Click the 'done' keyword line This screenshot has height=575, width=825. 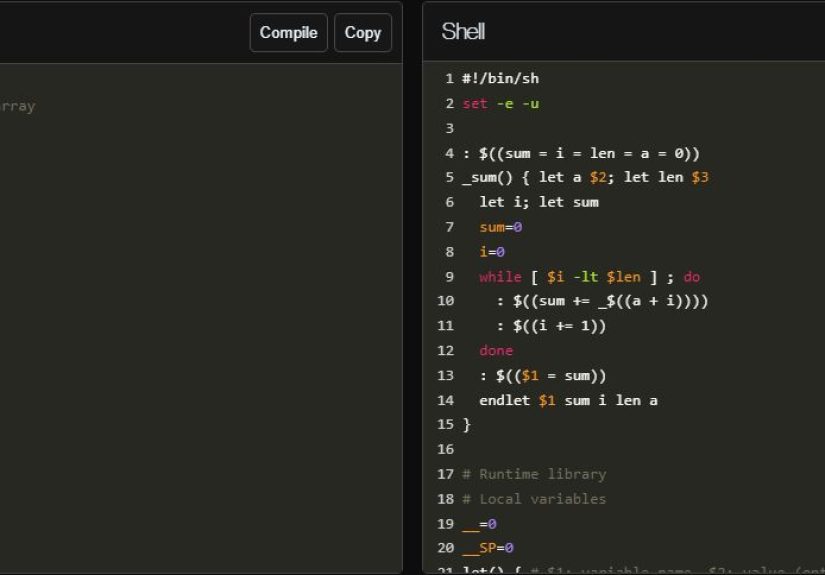(496, 350)
